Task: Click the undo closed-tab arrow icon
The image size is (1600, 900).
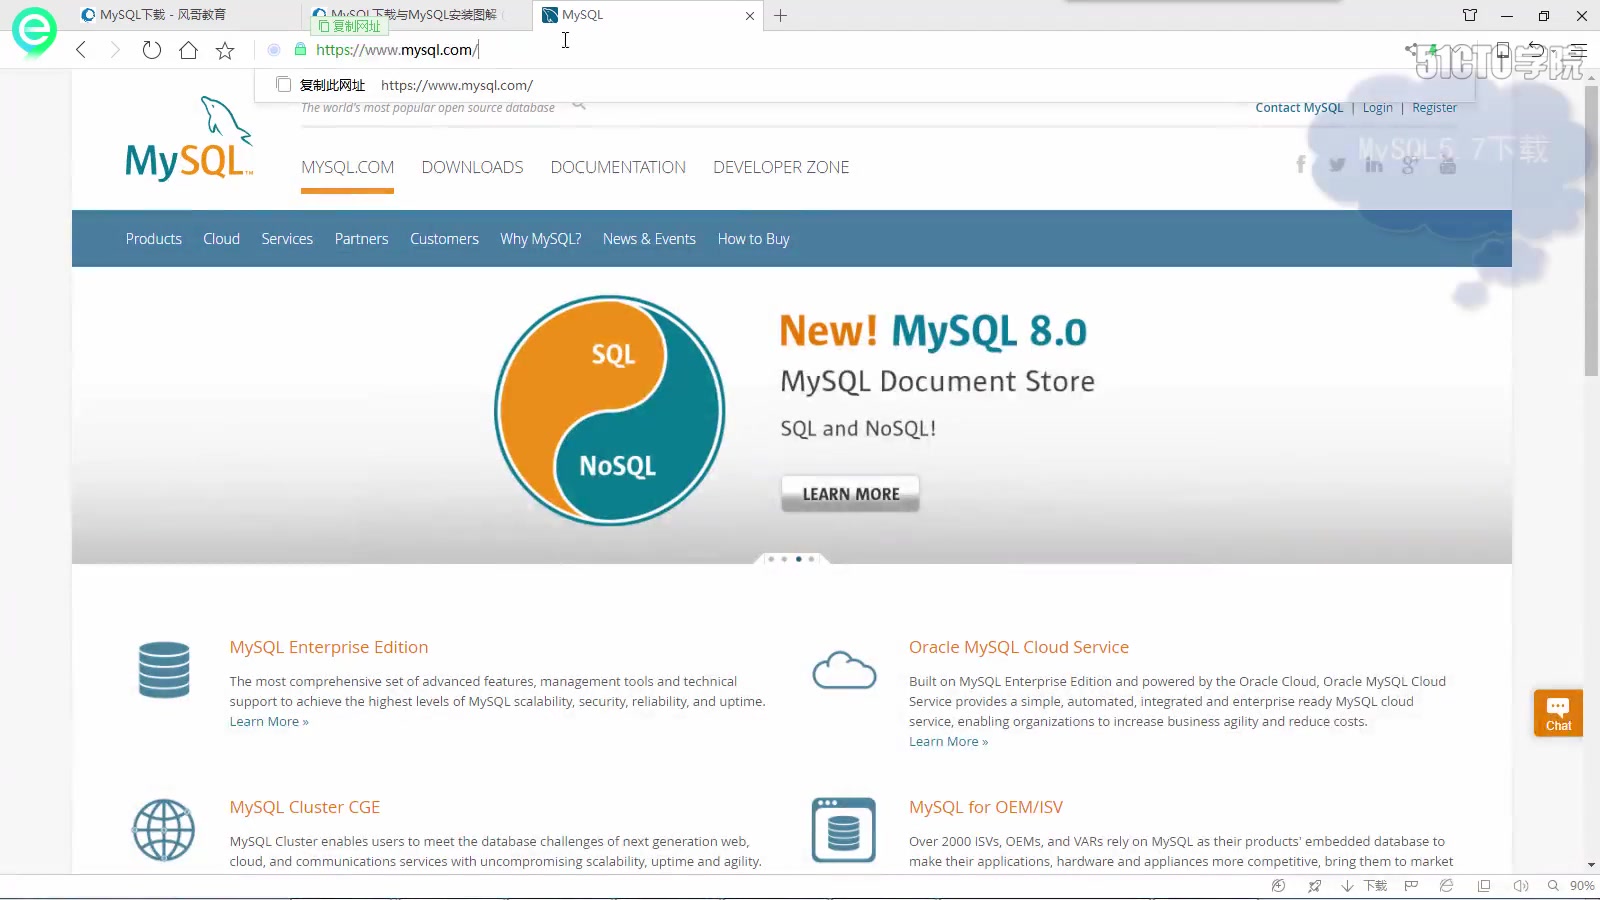Action: coord(1537,49)
